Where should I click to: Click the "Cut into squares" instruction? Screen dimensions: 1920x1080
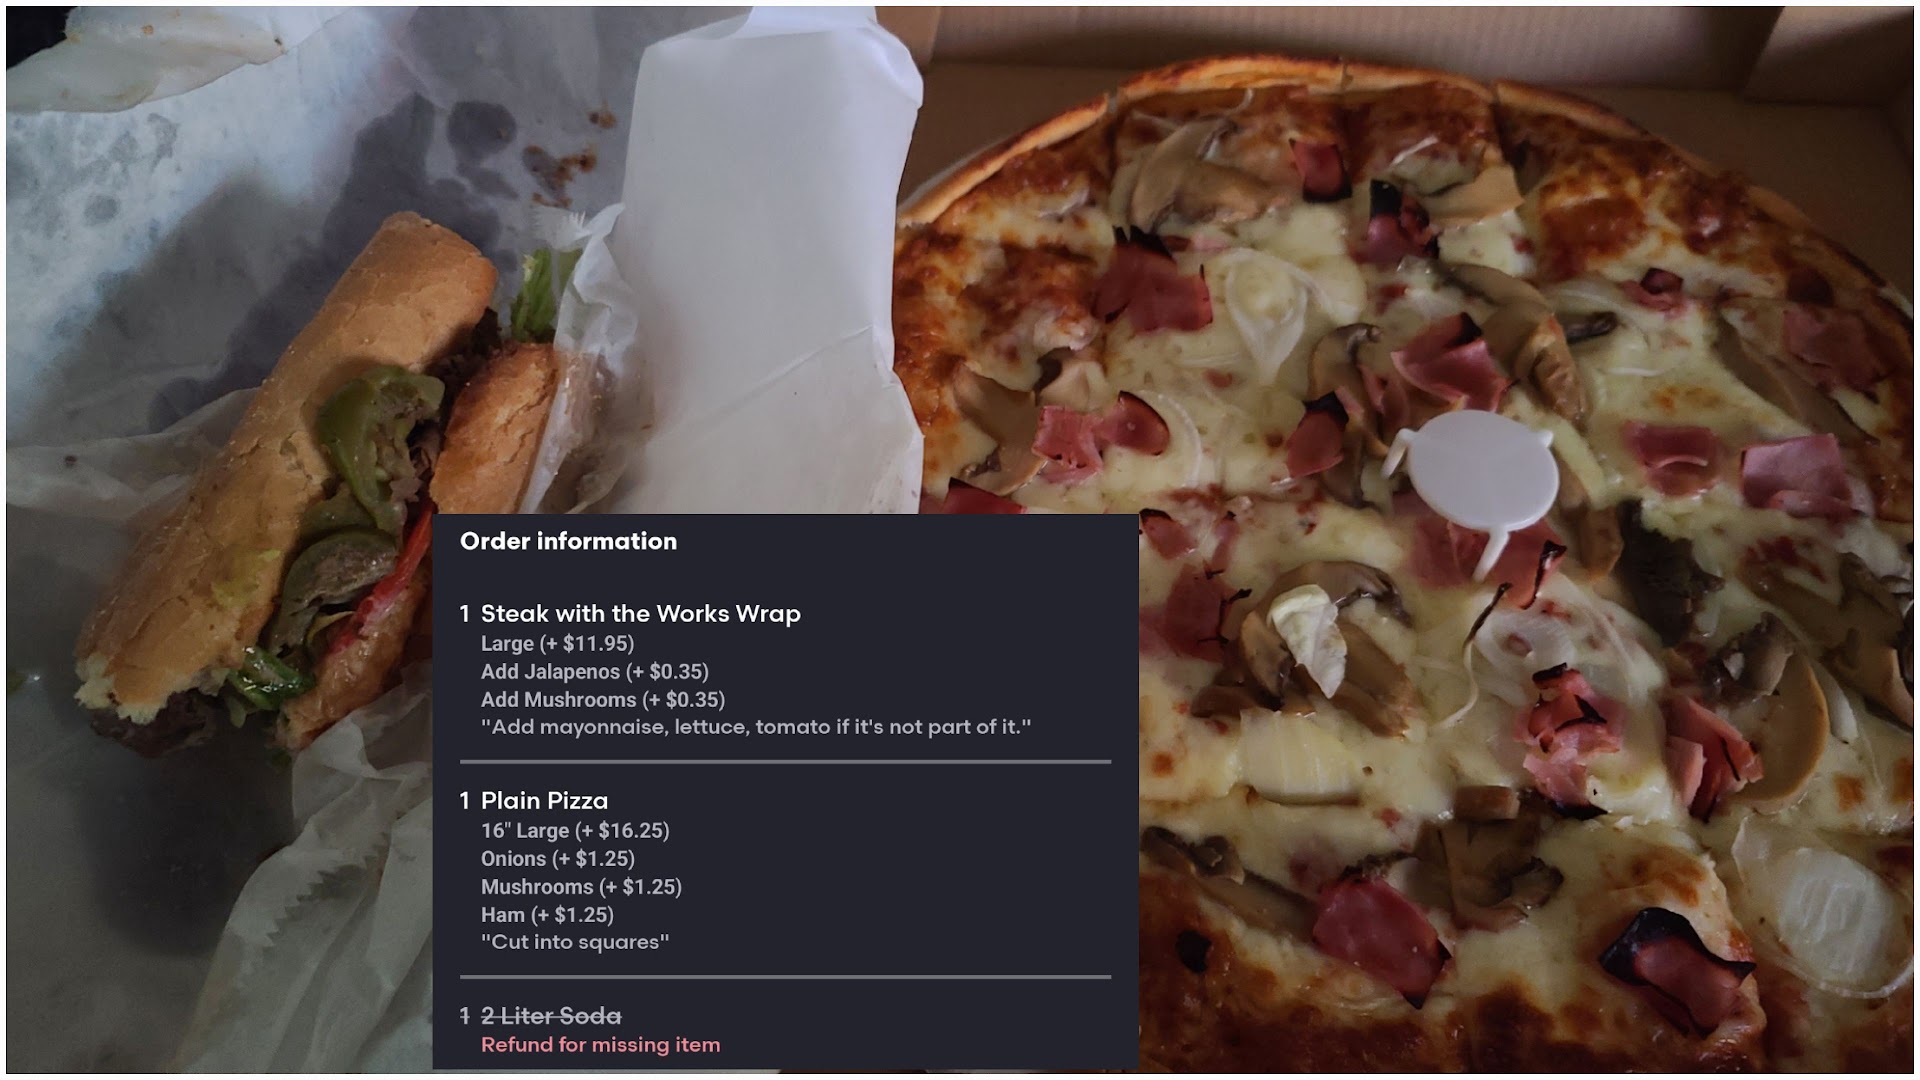click(x=575, y=942)
